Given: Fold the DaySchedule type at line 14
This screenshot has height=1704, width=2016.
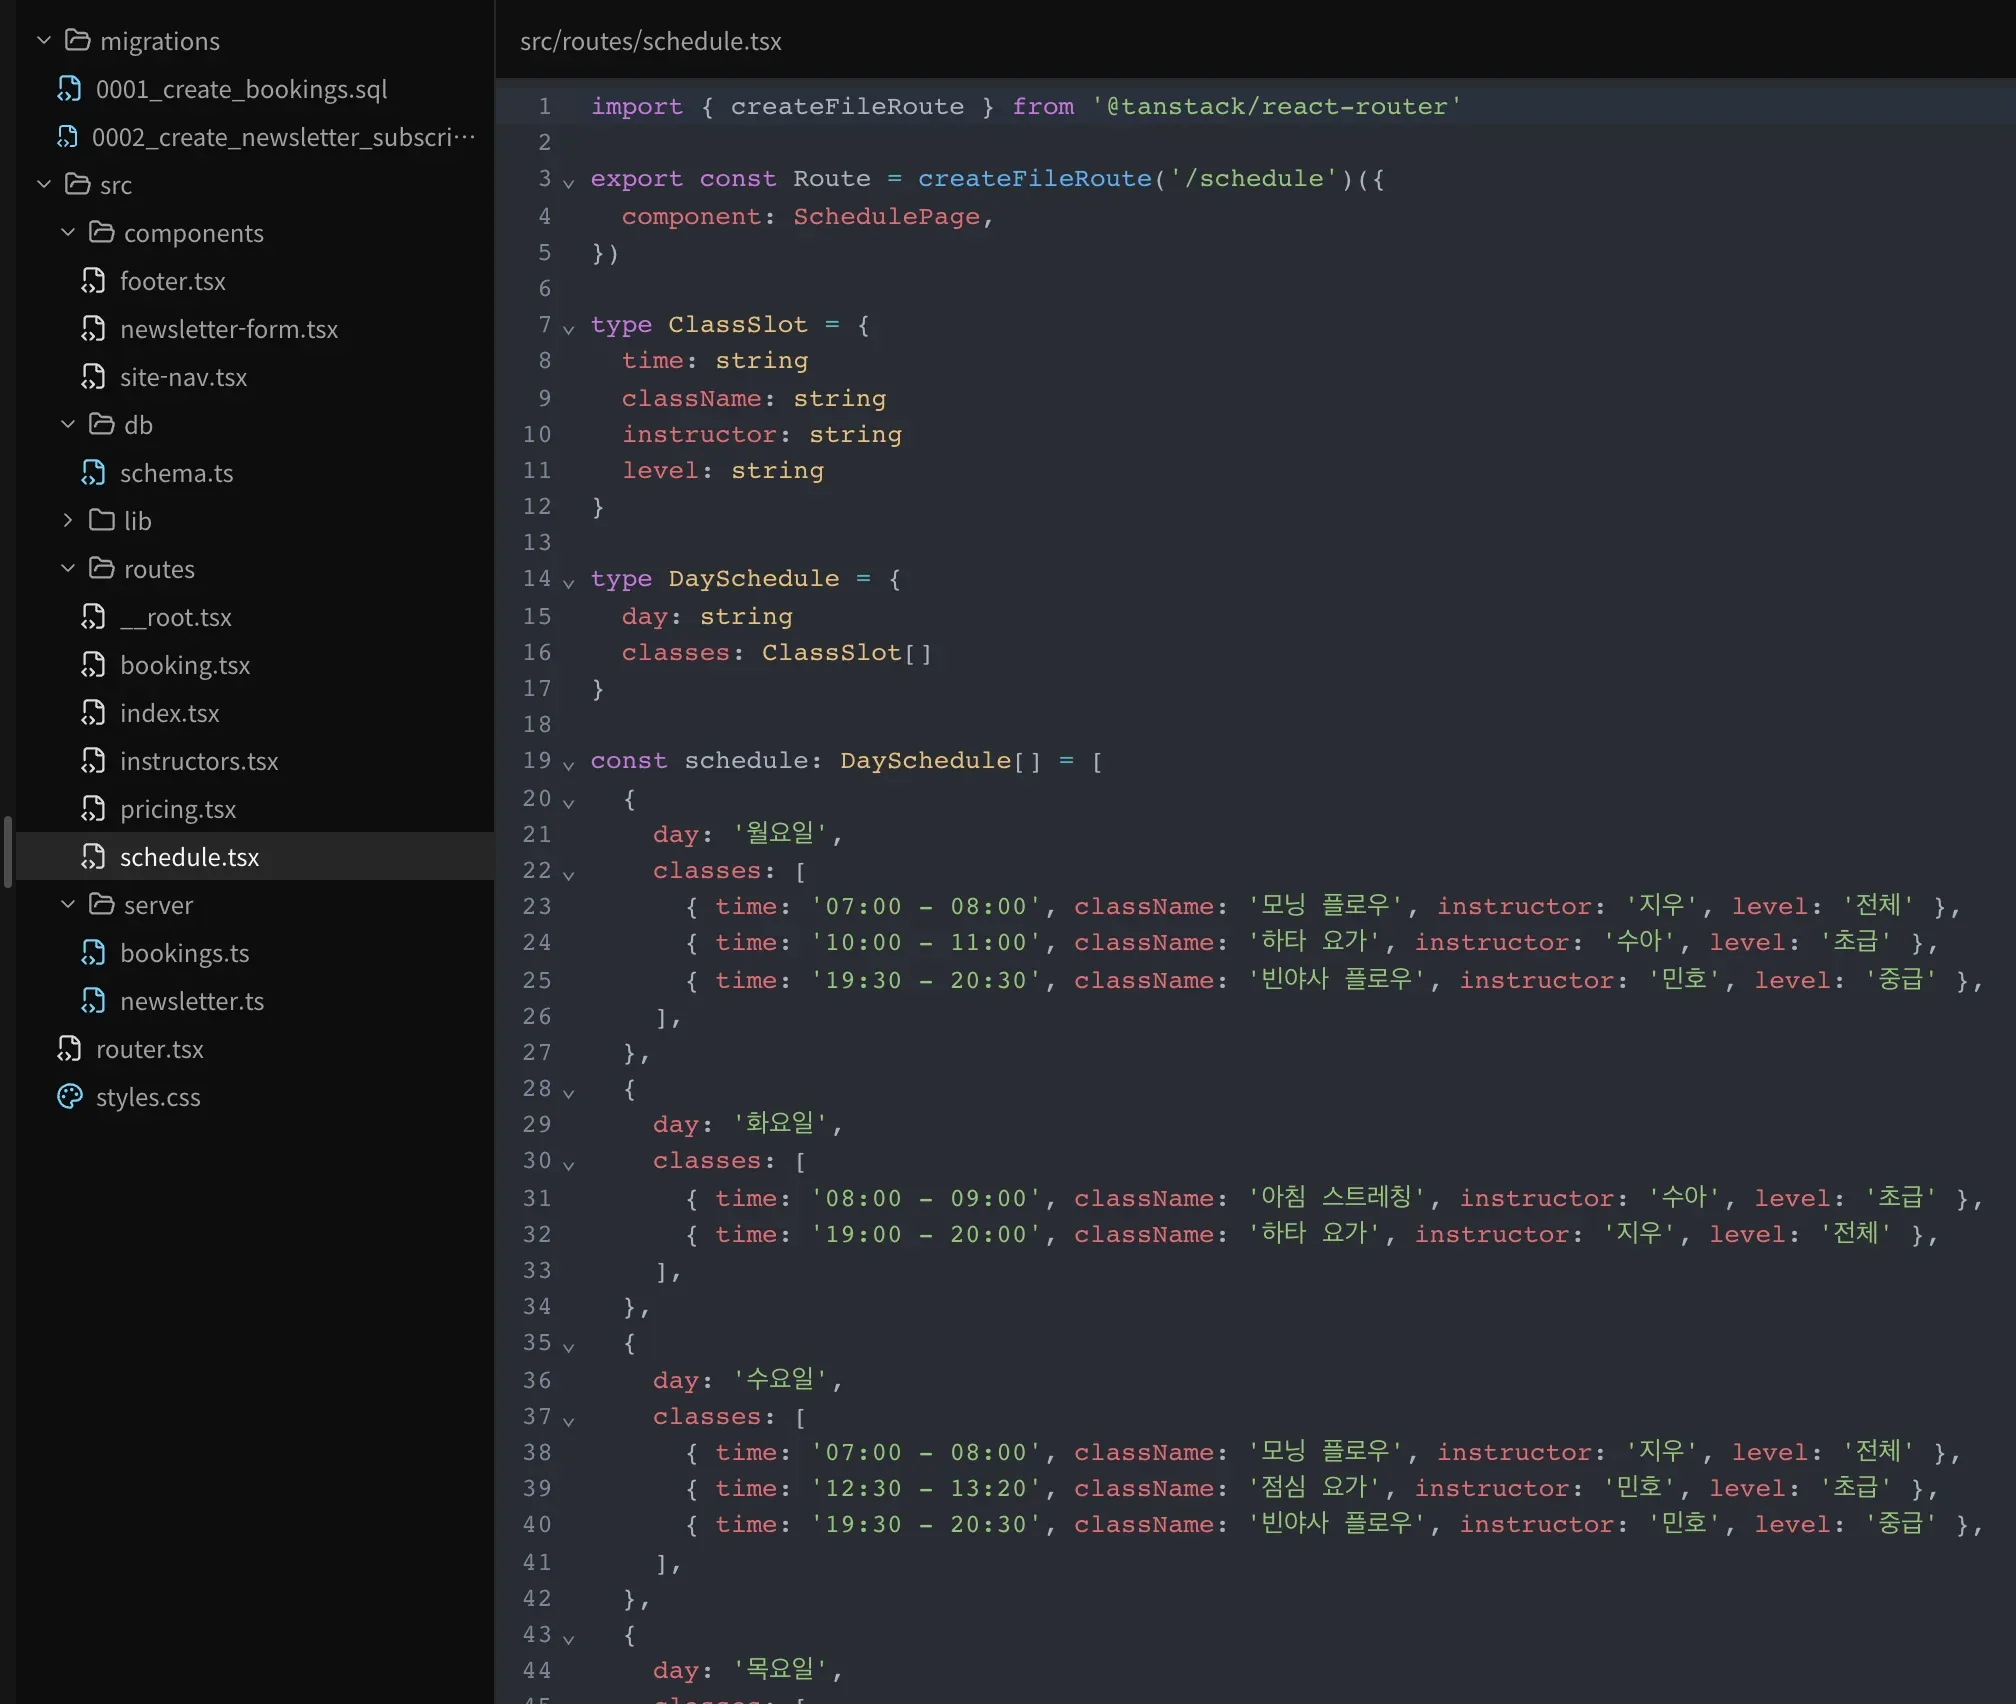Looking at the screenshot, I should (x=568, y=583).
